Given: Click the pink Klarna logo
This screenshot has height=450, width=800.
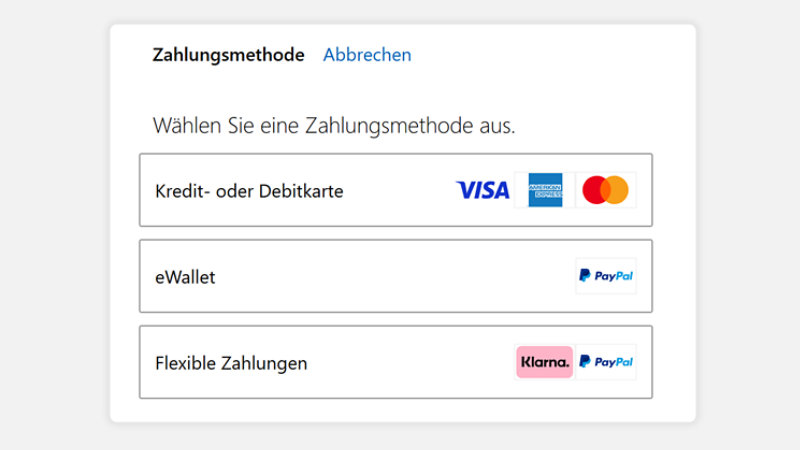Looking at the screenshot, I should click(x=544, y=362).
